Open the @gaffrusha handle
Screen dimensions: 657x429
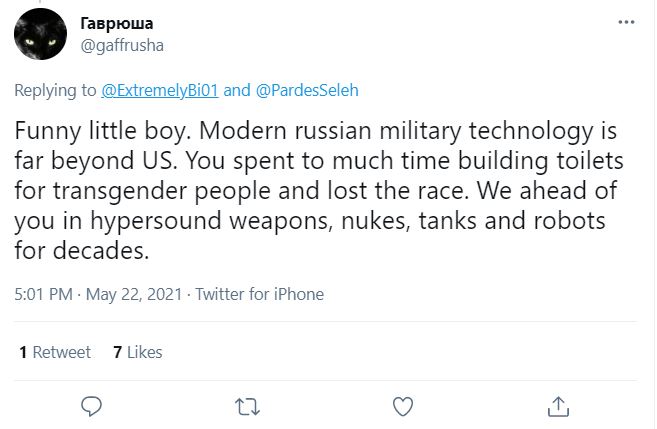(122, 46)
